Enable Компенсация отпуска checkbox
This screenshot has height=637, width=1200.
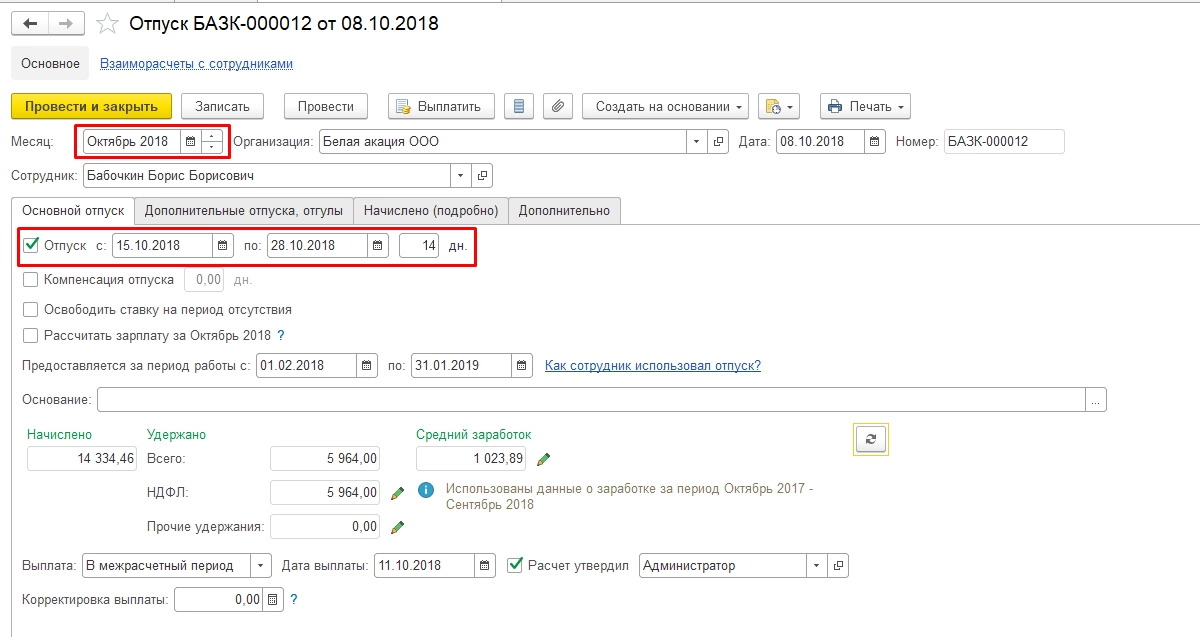tap(31, 280)
